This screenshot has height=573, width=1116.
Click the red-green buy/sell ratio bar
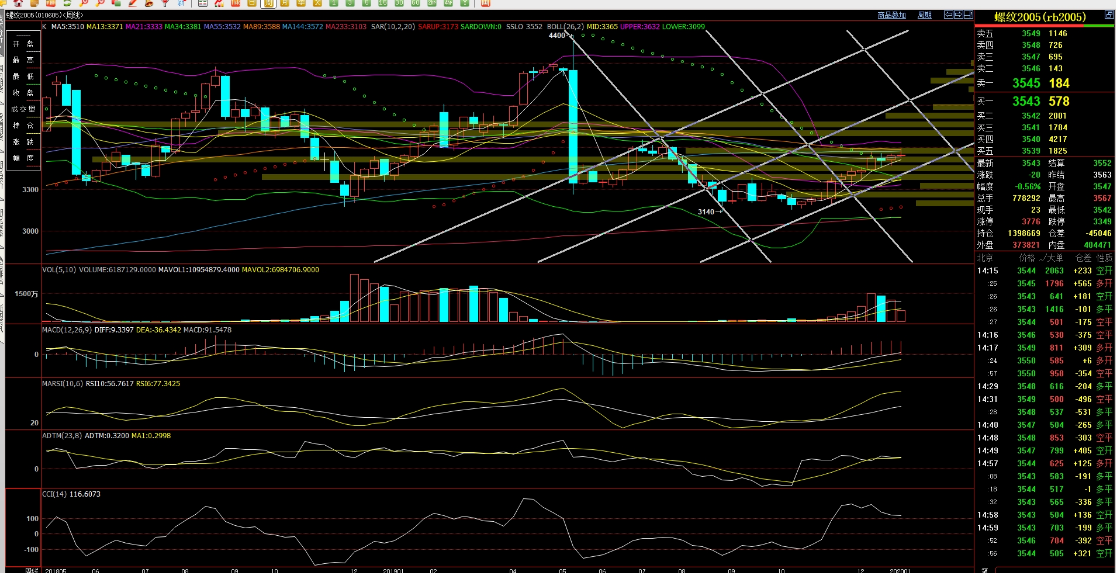pyautogui.click(x=1045, y=26)
